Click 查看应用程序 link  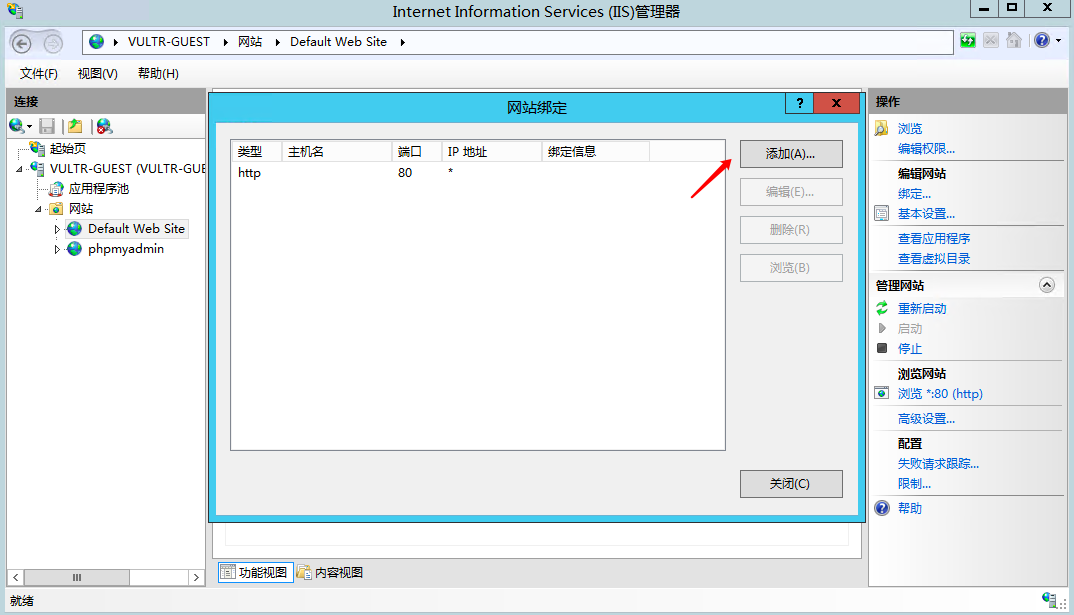[934, 238]
